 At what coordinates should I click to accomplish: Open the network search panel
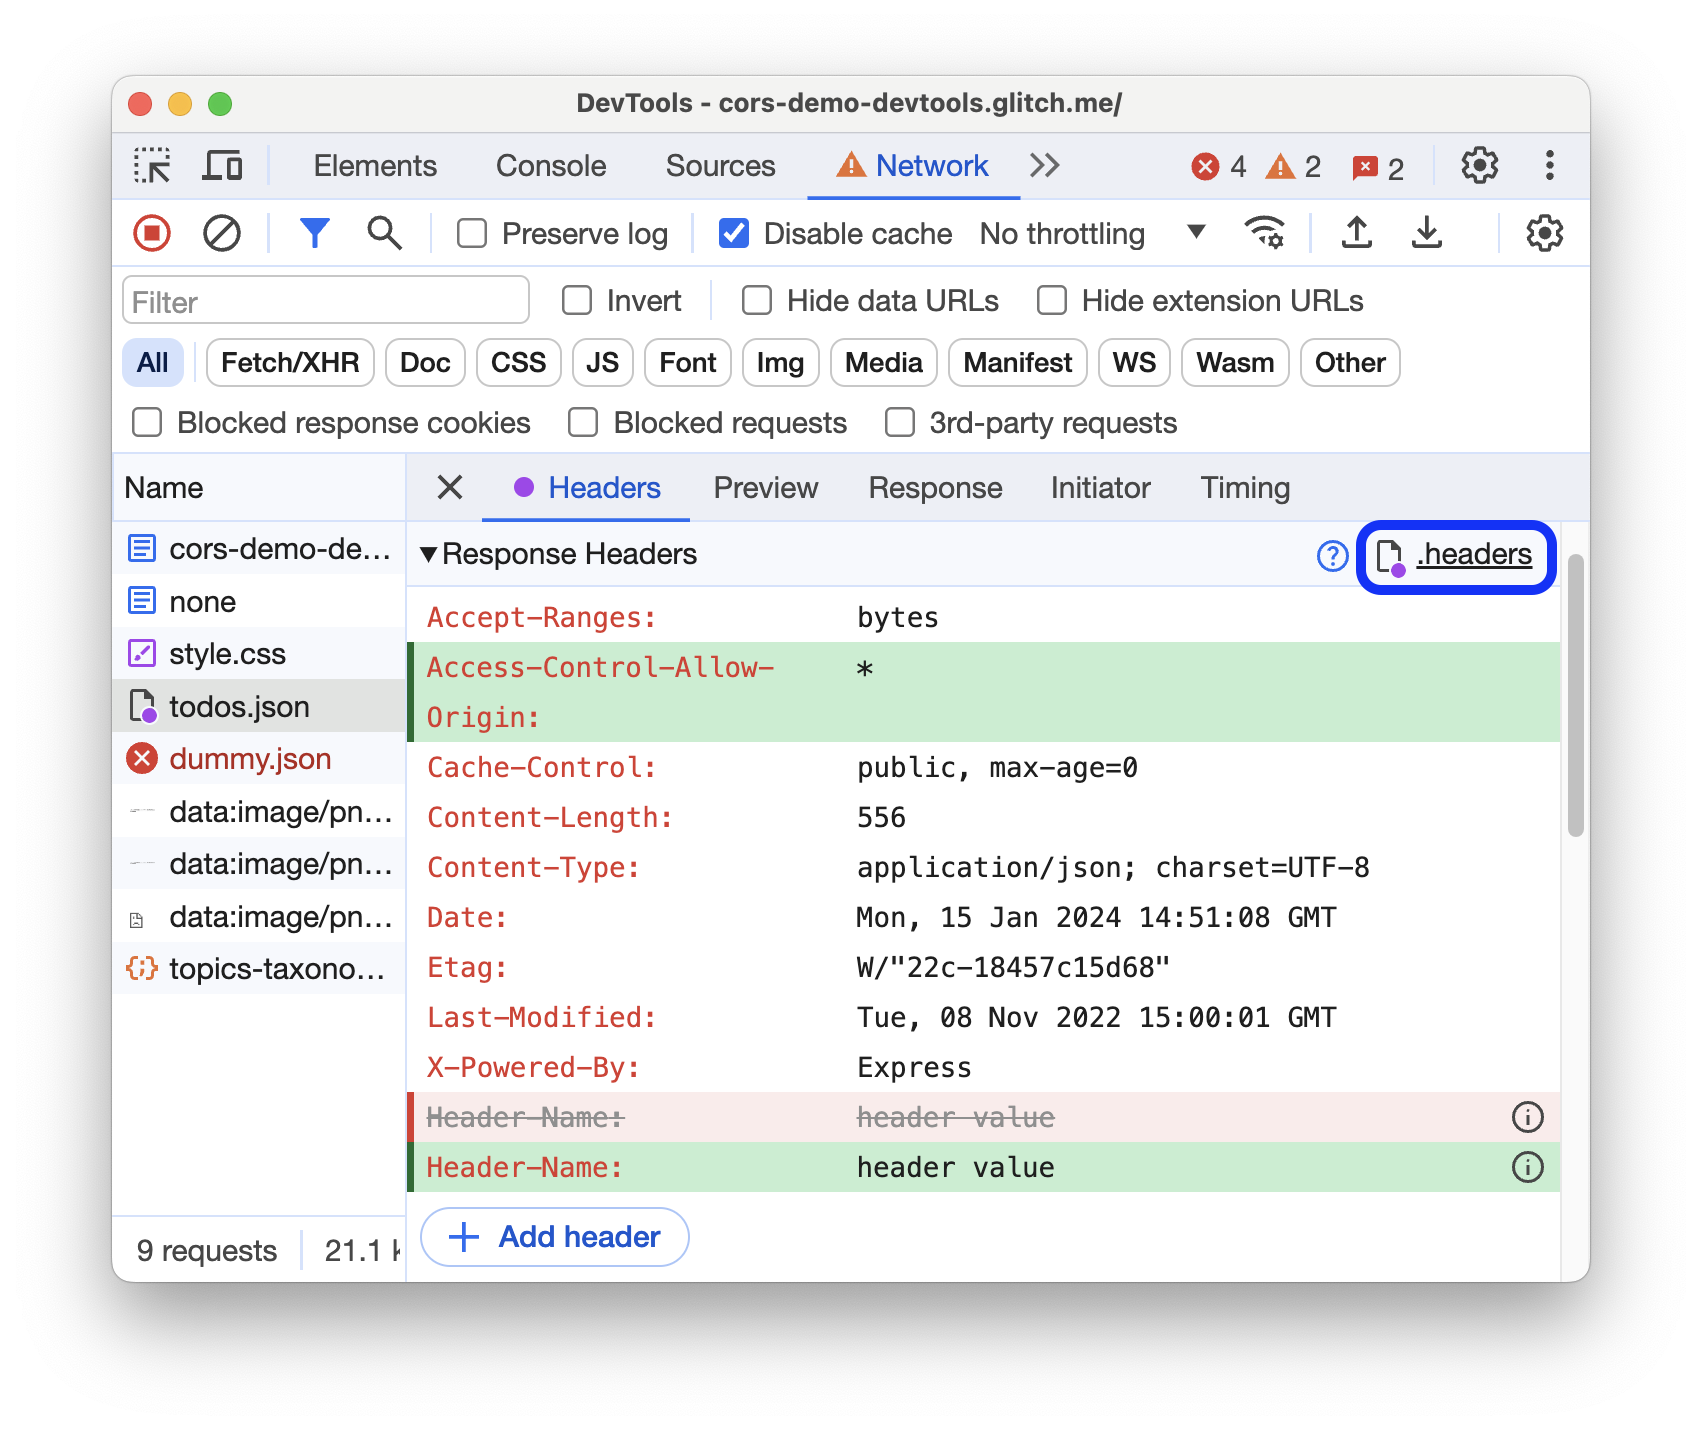coord(384,233)
